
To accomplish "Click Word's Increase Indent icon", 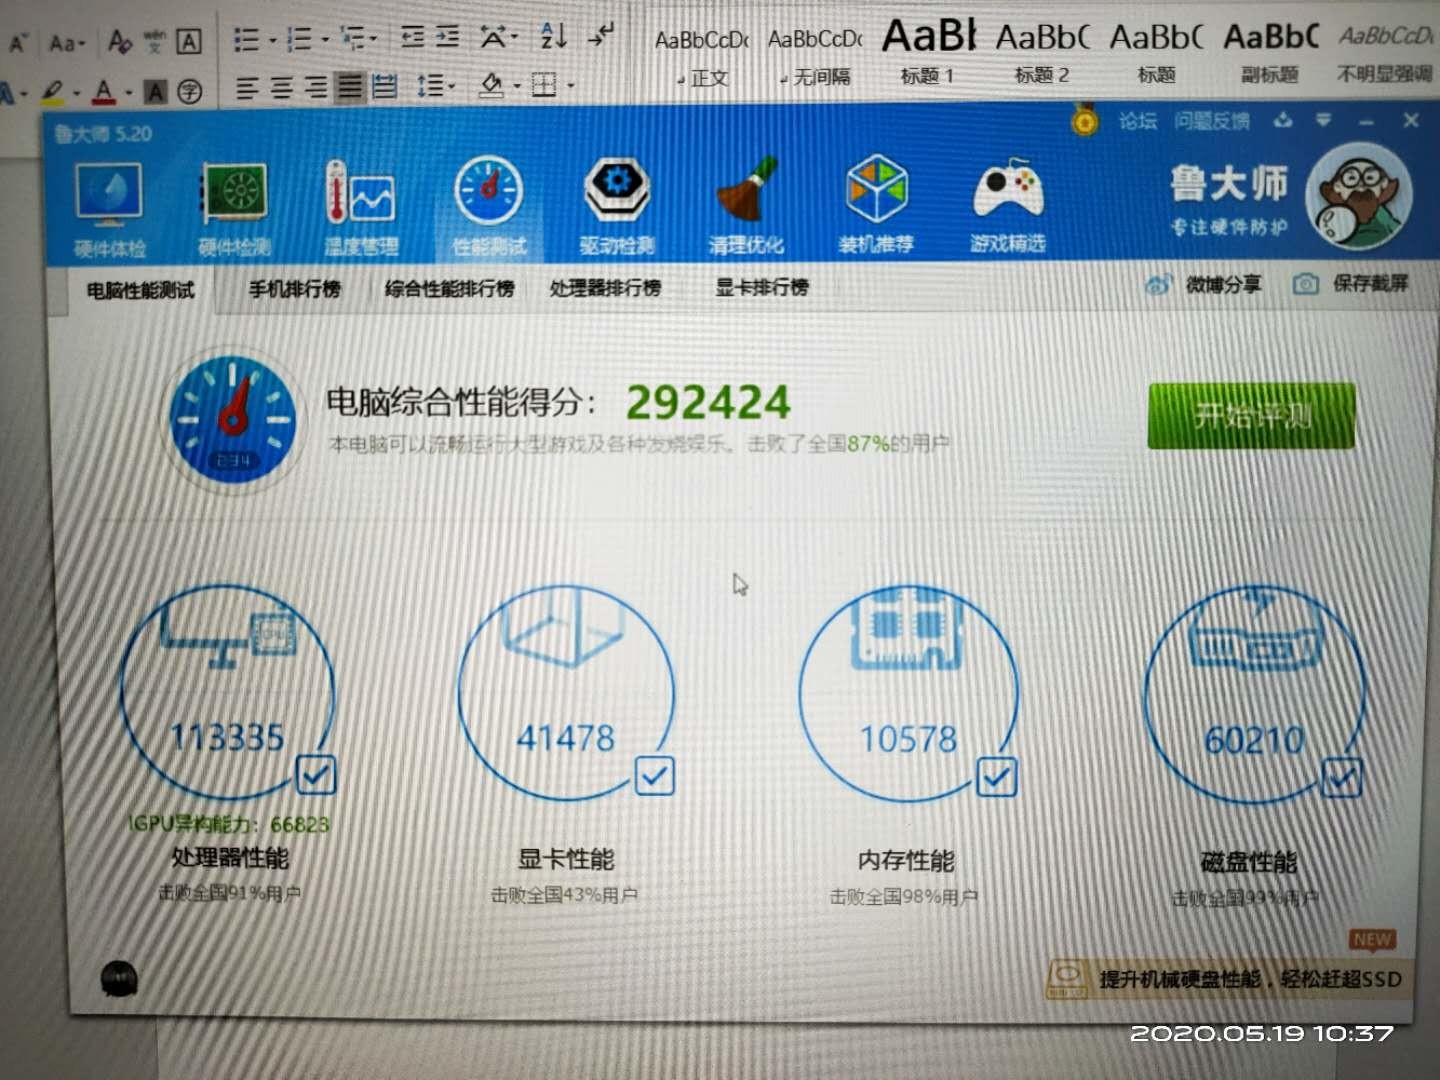I will point(448,38).
